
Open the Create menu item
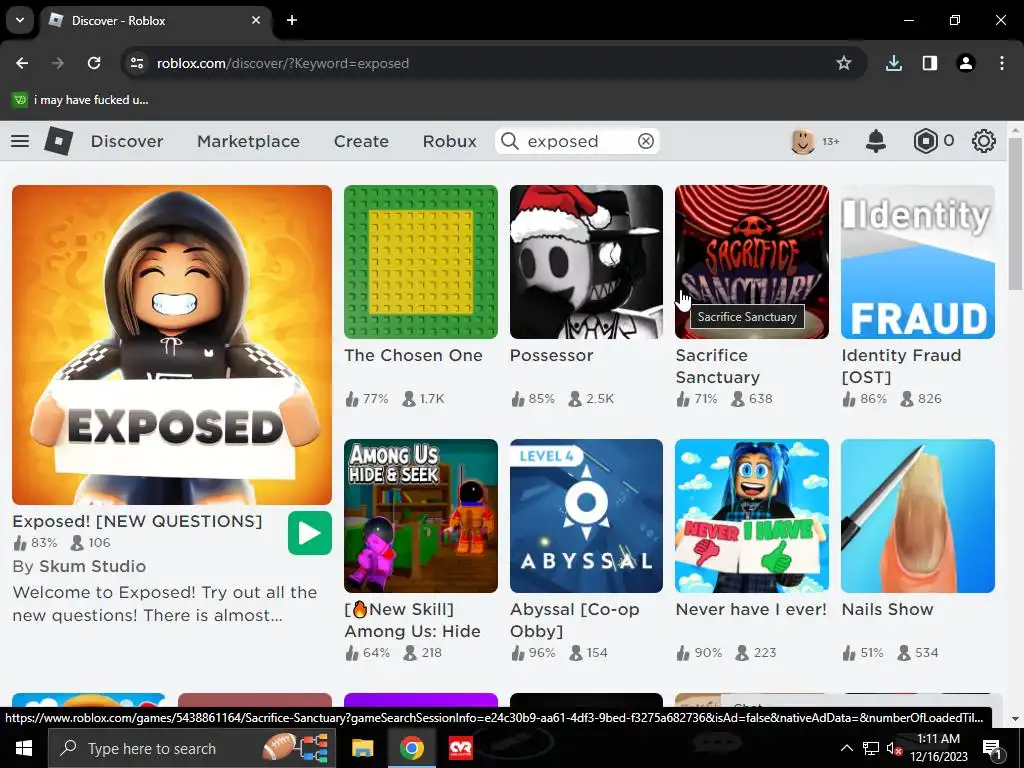tap(361, 141)
